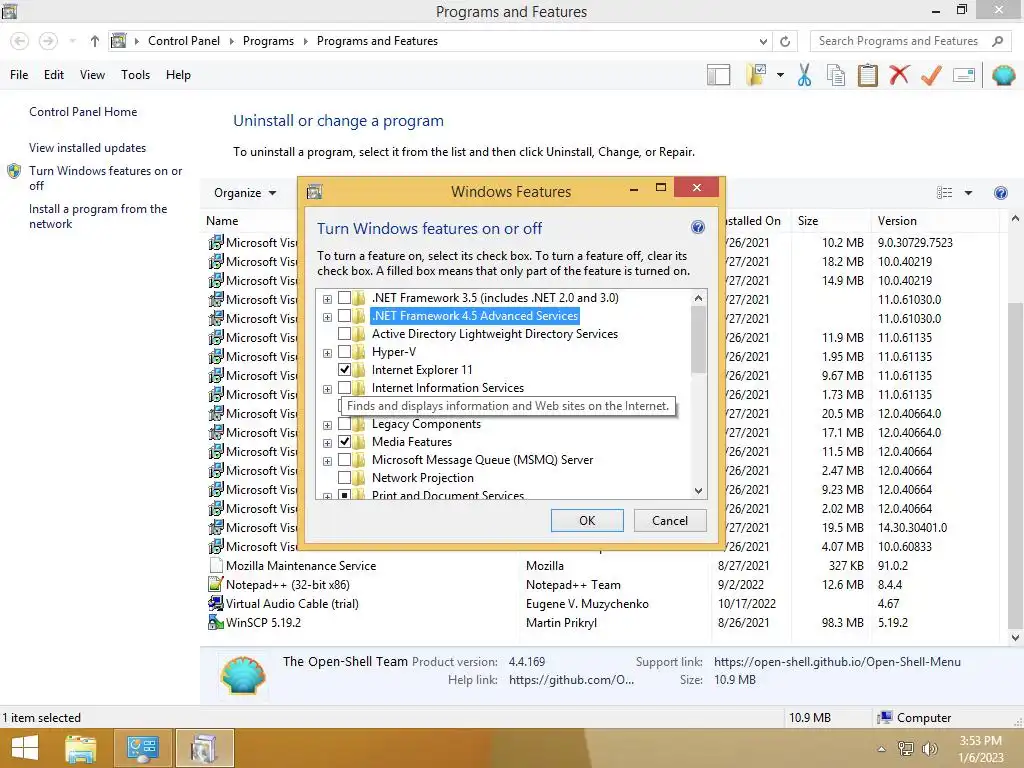Screen dimensions: 1024x768
Task: Click the red X Delete toolbar icon
Action: tap(899, 74)
